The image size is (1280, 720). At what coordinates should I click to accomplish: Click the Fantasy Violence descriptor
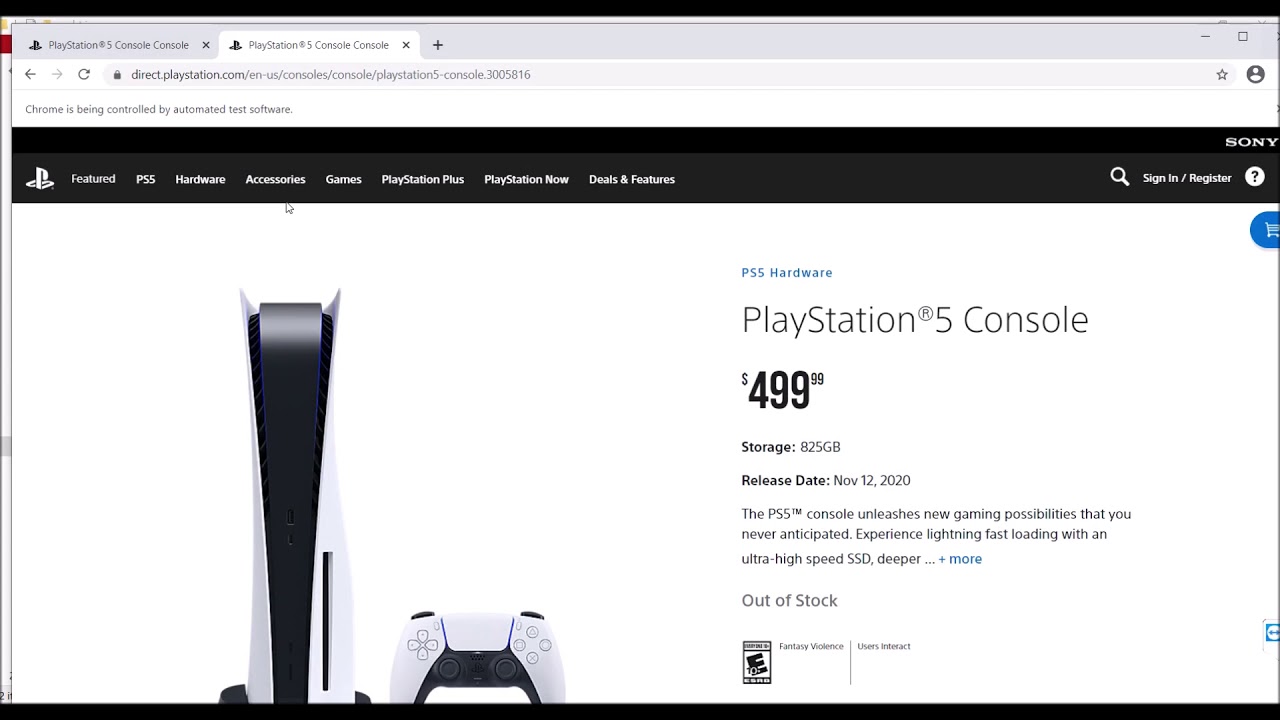(811, 646)
